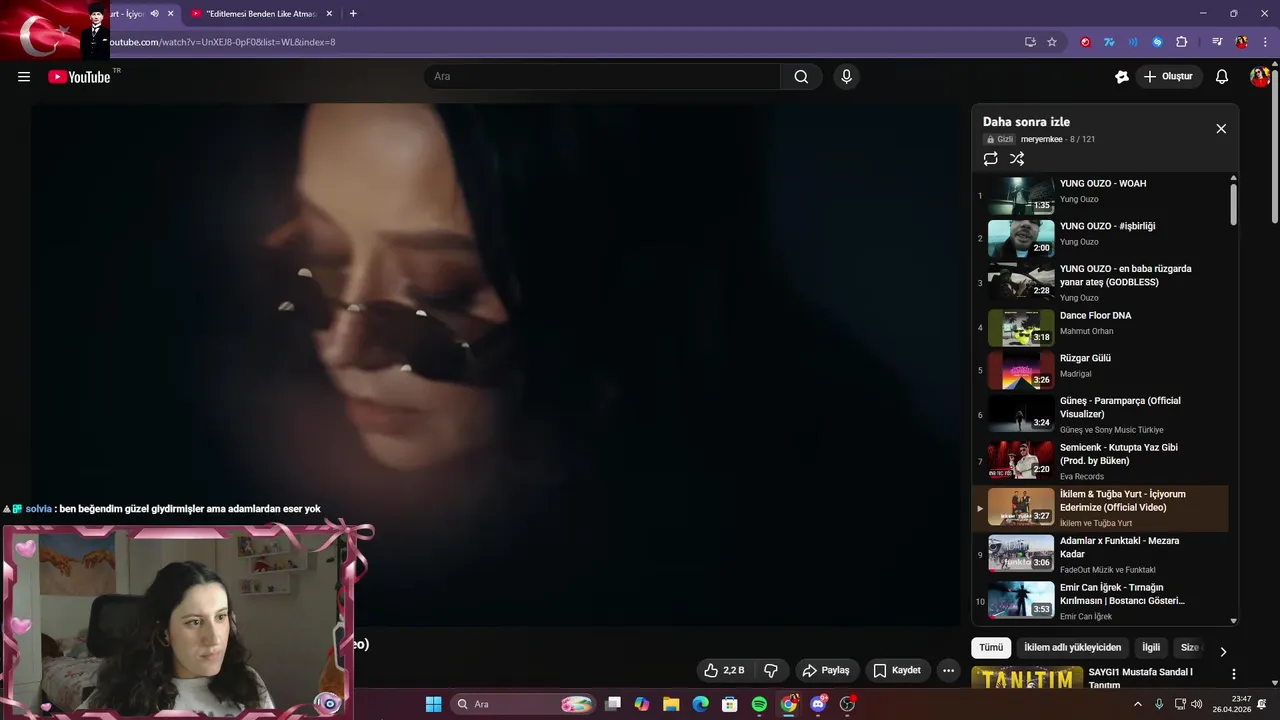Open File Explorer from the taskbar

click(671, 704)
